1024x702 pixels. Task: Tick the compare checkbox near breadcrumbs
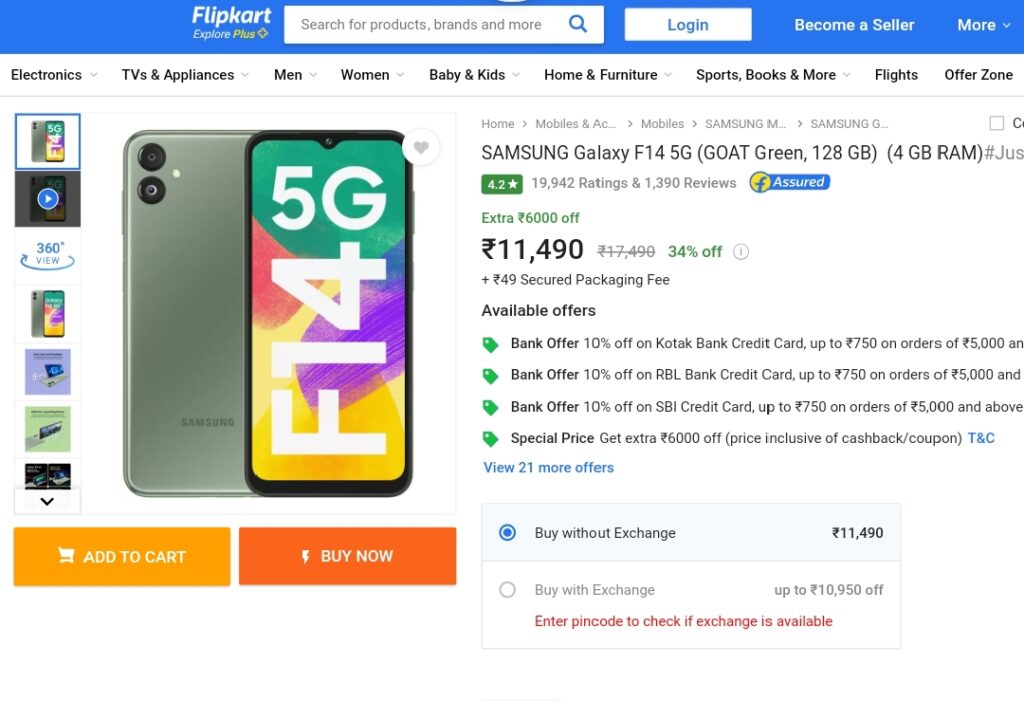996,124
